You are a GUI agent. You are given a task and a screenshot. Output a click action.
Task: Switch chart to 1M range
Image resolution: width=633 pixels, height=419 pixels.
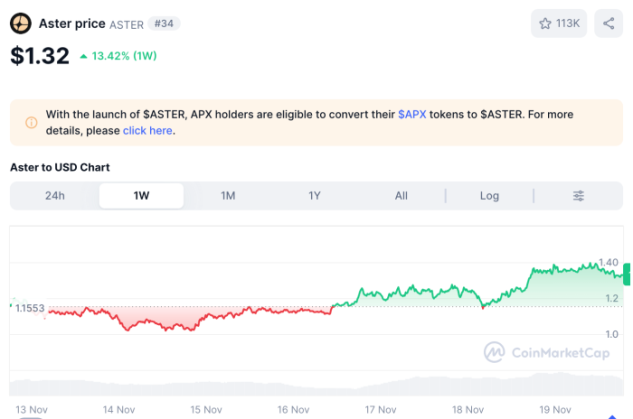[x=228, y=196]
